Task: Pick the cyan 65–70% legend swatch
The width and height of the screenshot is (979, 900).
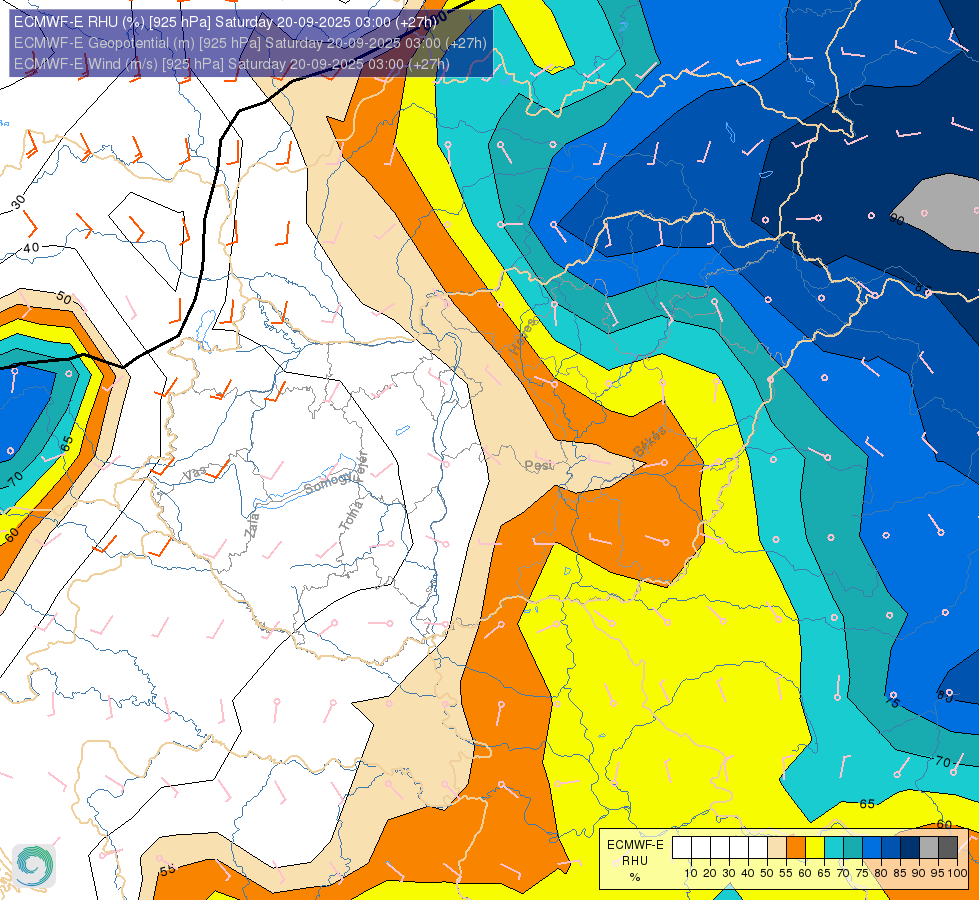Action: point(834,848)
